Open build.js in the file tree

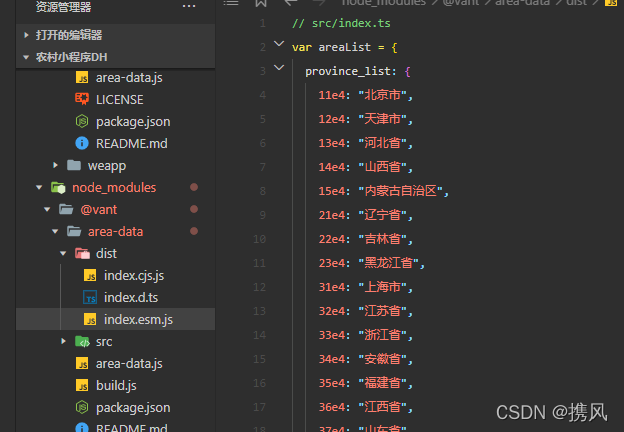point(115,385)
